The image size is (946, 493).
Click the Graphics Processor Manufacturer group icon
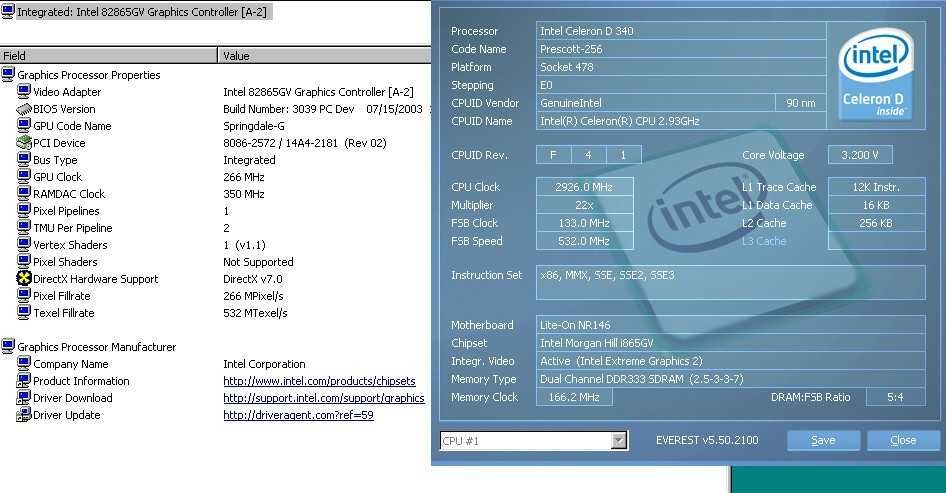point(8,346)
